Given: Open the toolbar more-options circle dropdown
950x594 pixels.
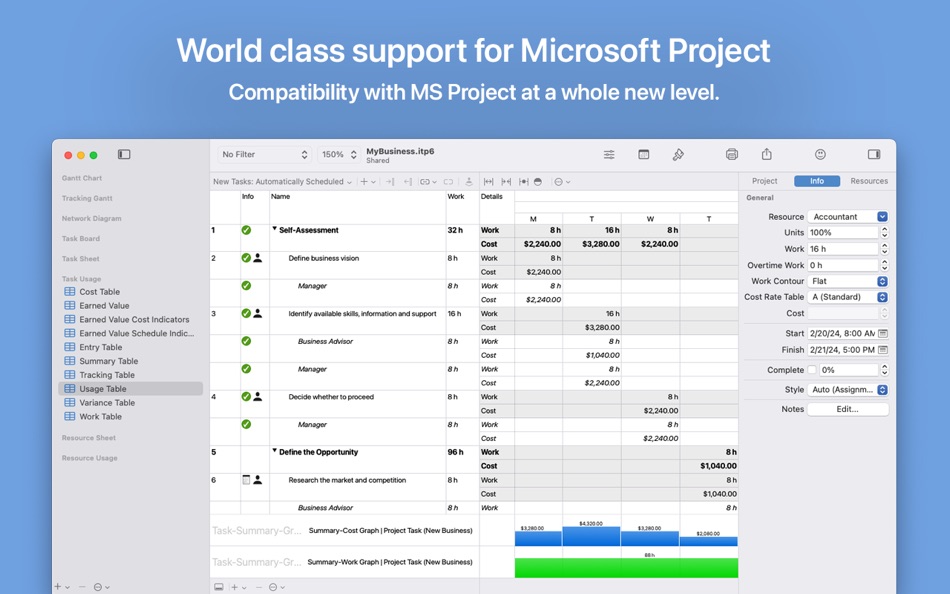Looking at the screenshot, I should pos(562,182).
